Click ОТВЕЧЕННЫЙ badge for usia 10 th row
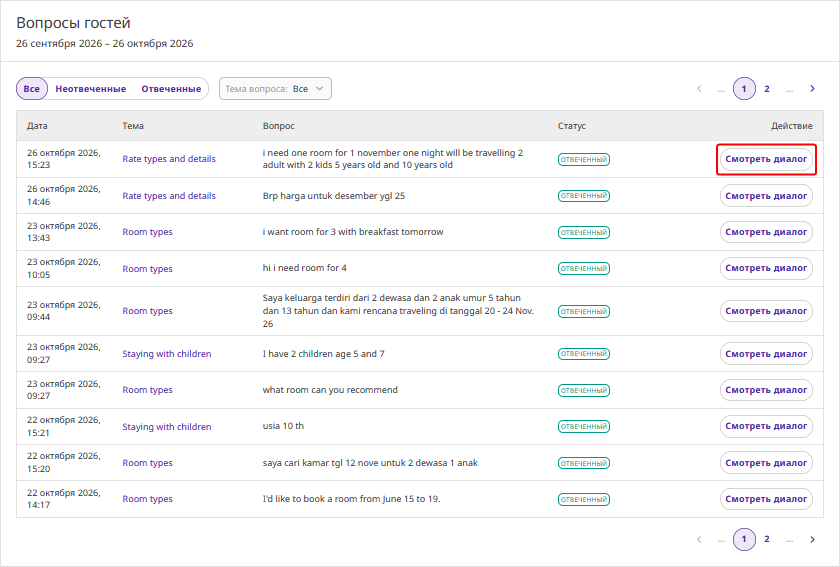Image resolution: width=840 pixels, height=567 pixels. click(x=584, y=427)
